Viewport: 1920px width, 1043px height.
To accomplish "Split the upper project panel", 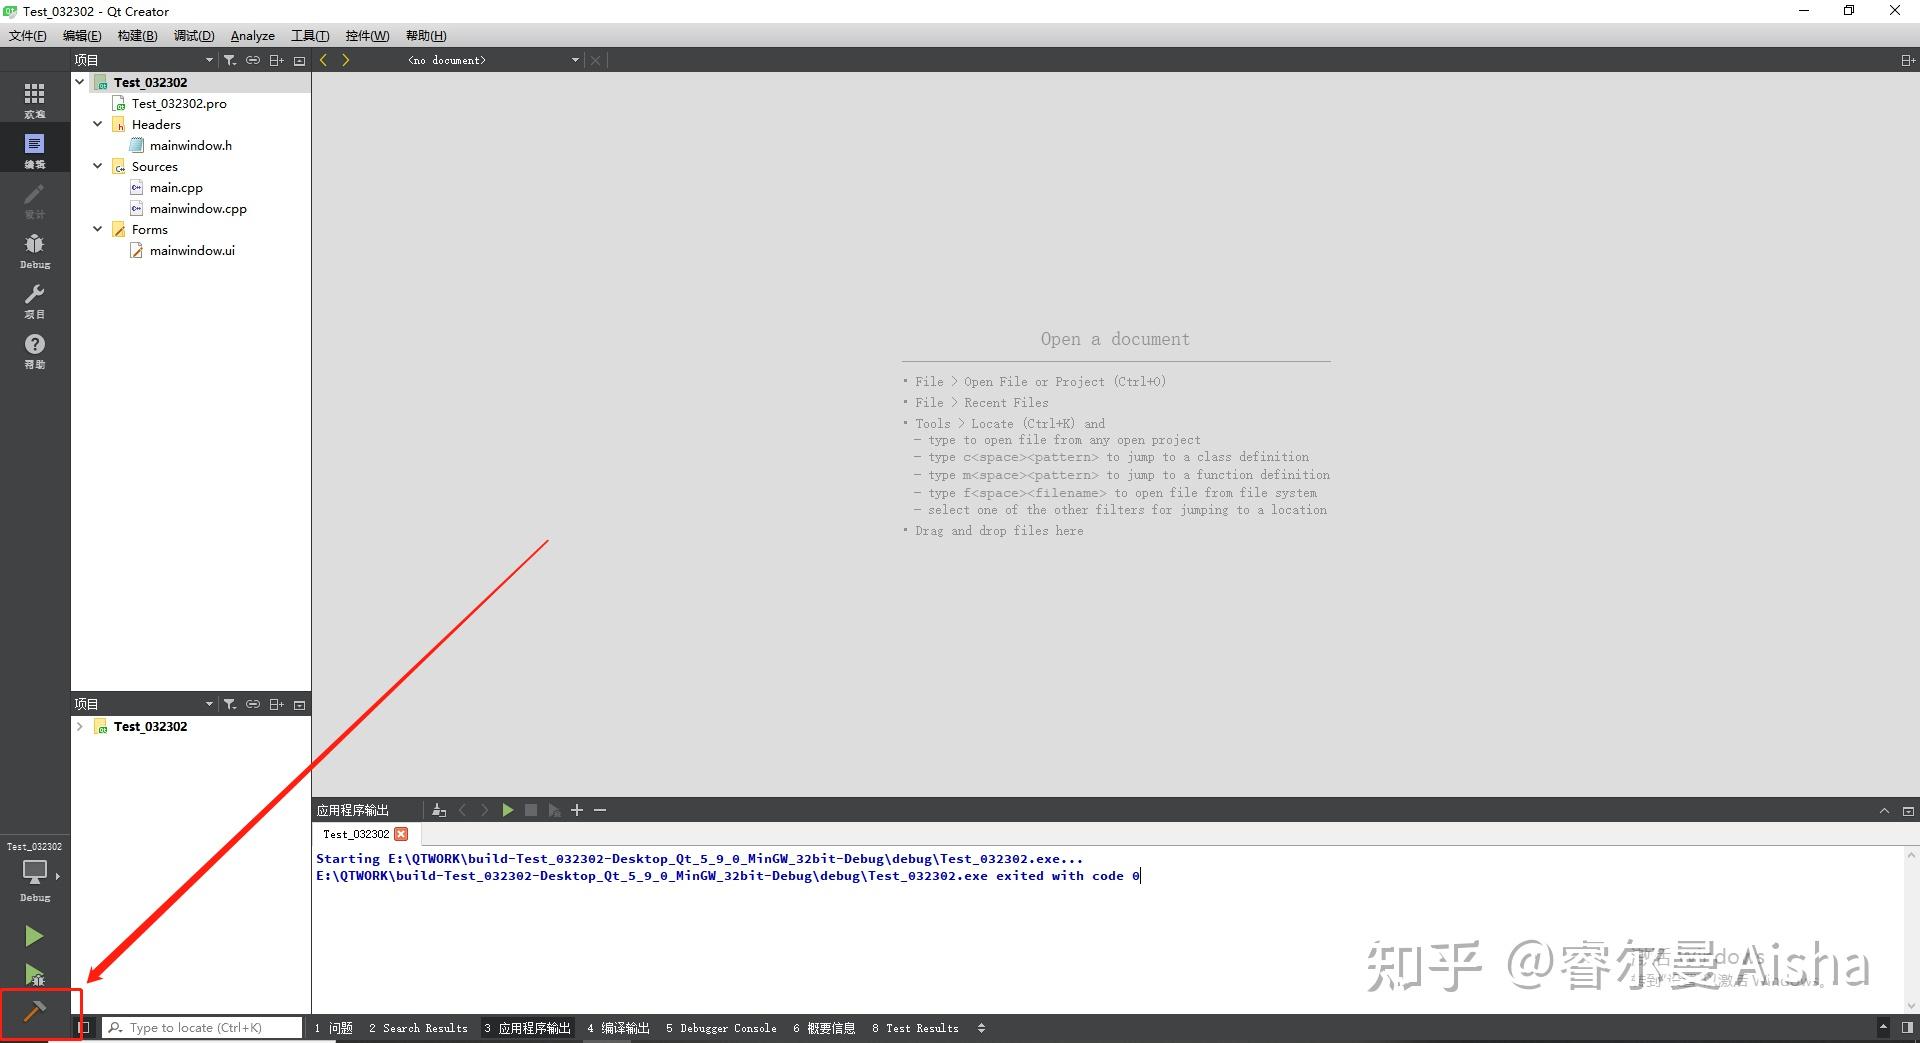I will coord(277,60).
